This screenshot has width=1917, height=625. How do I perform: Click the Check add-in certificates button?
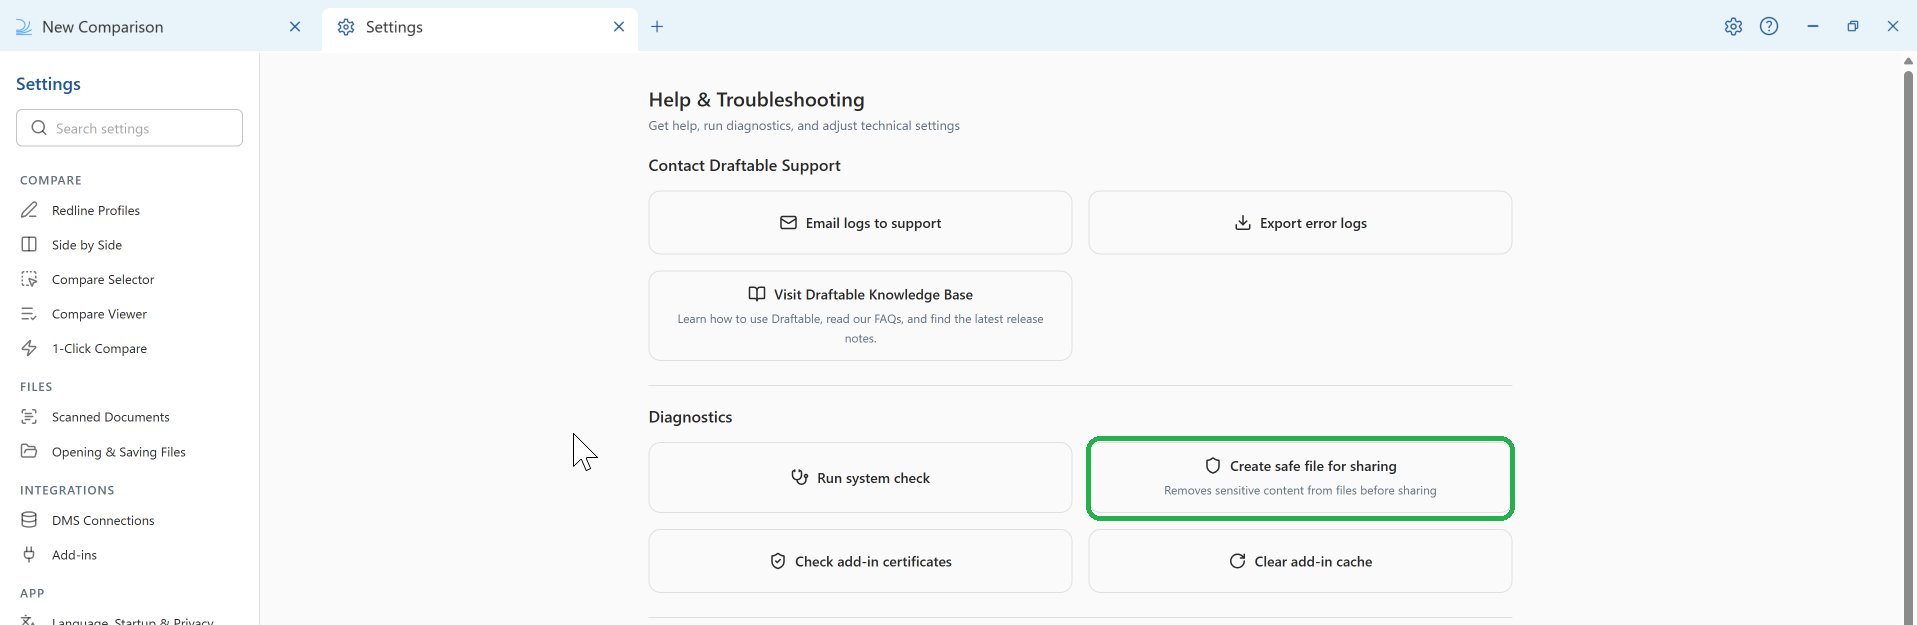(x=860, y=561)
